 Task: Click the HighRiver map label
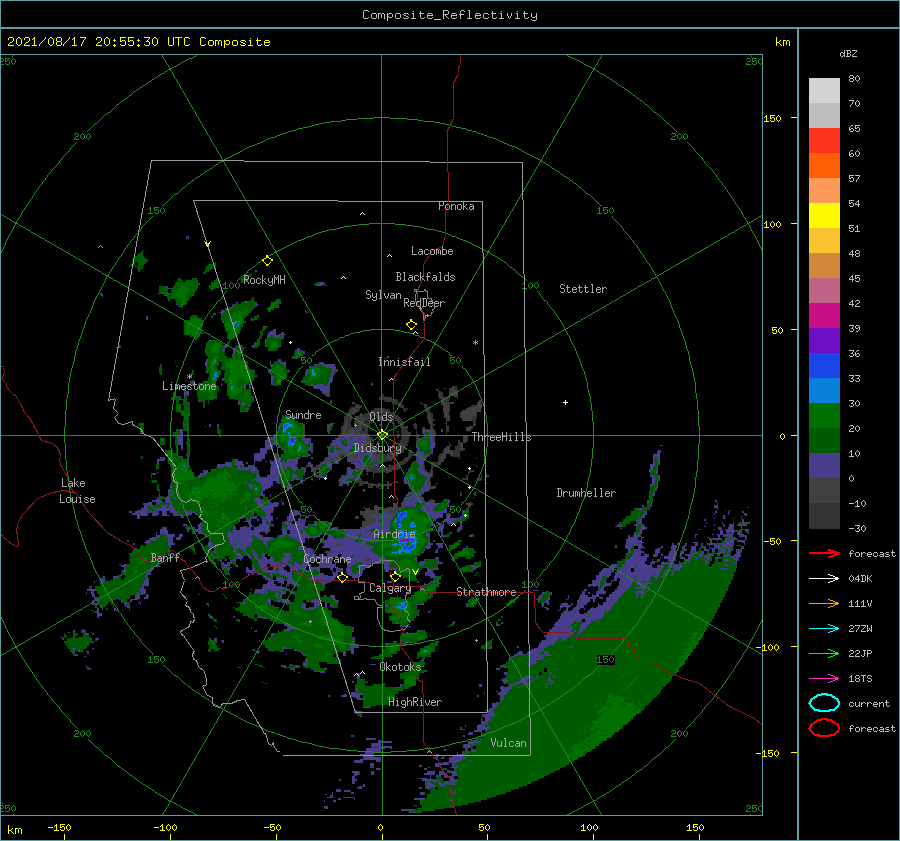(x=415, y=702)
